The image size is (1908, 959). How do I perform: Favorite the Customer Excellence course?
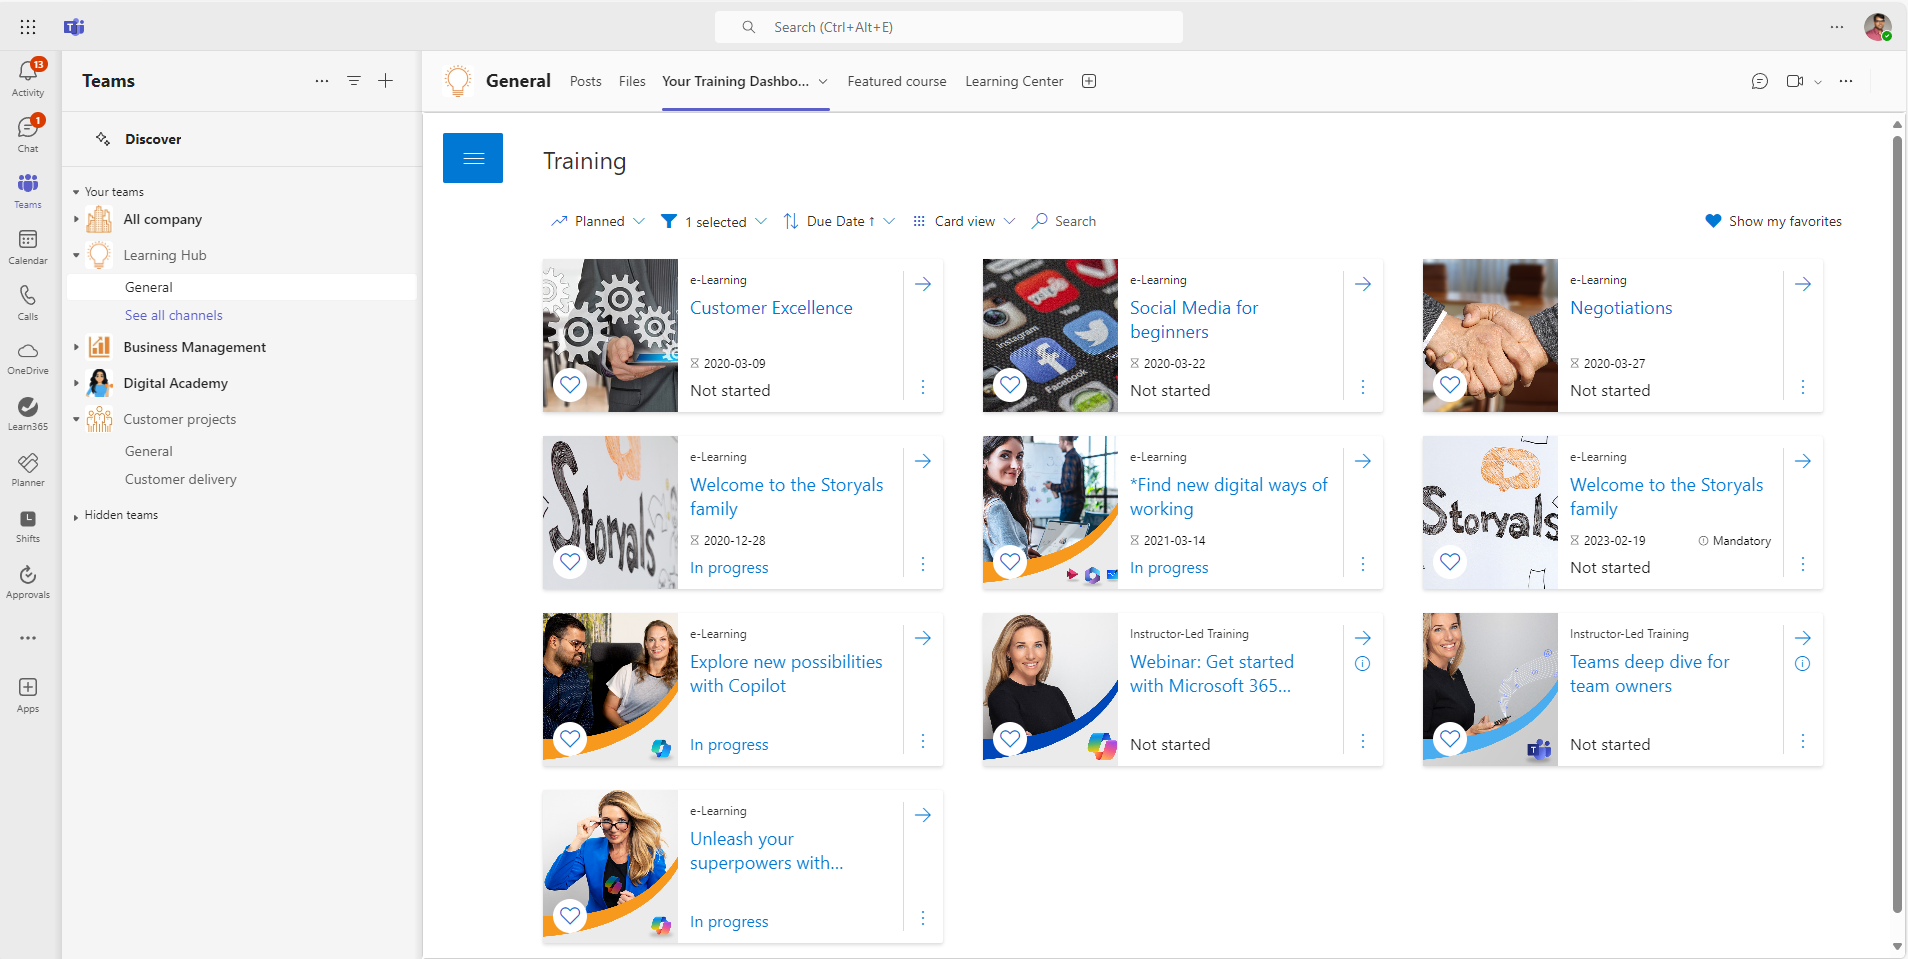570,384
